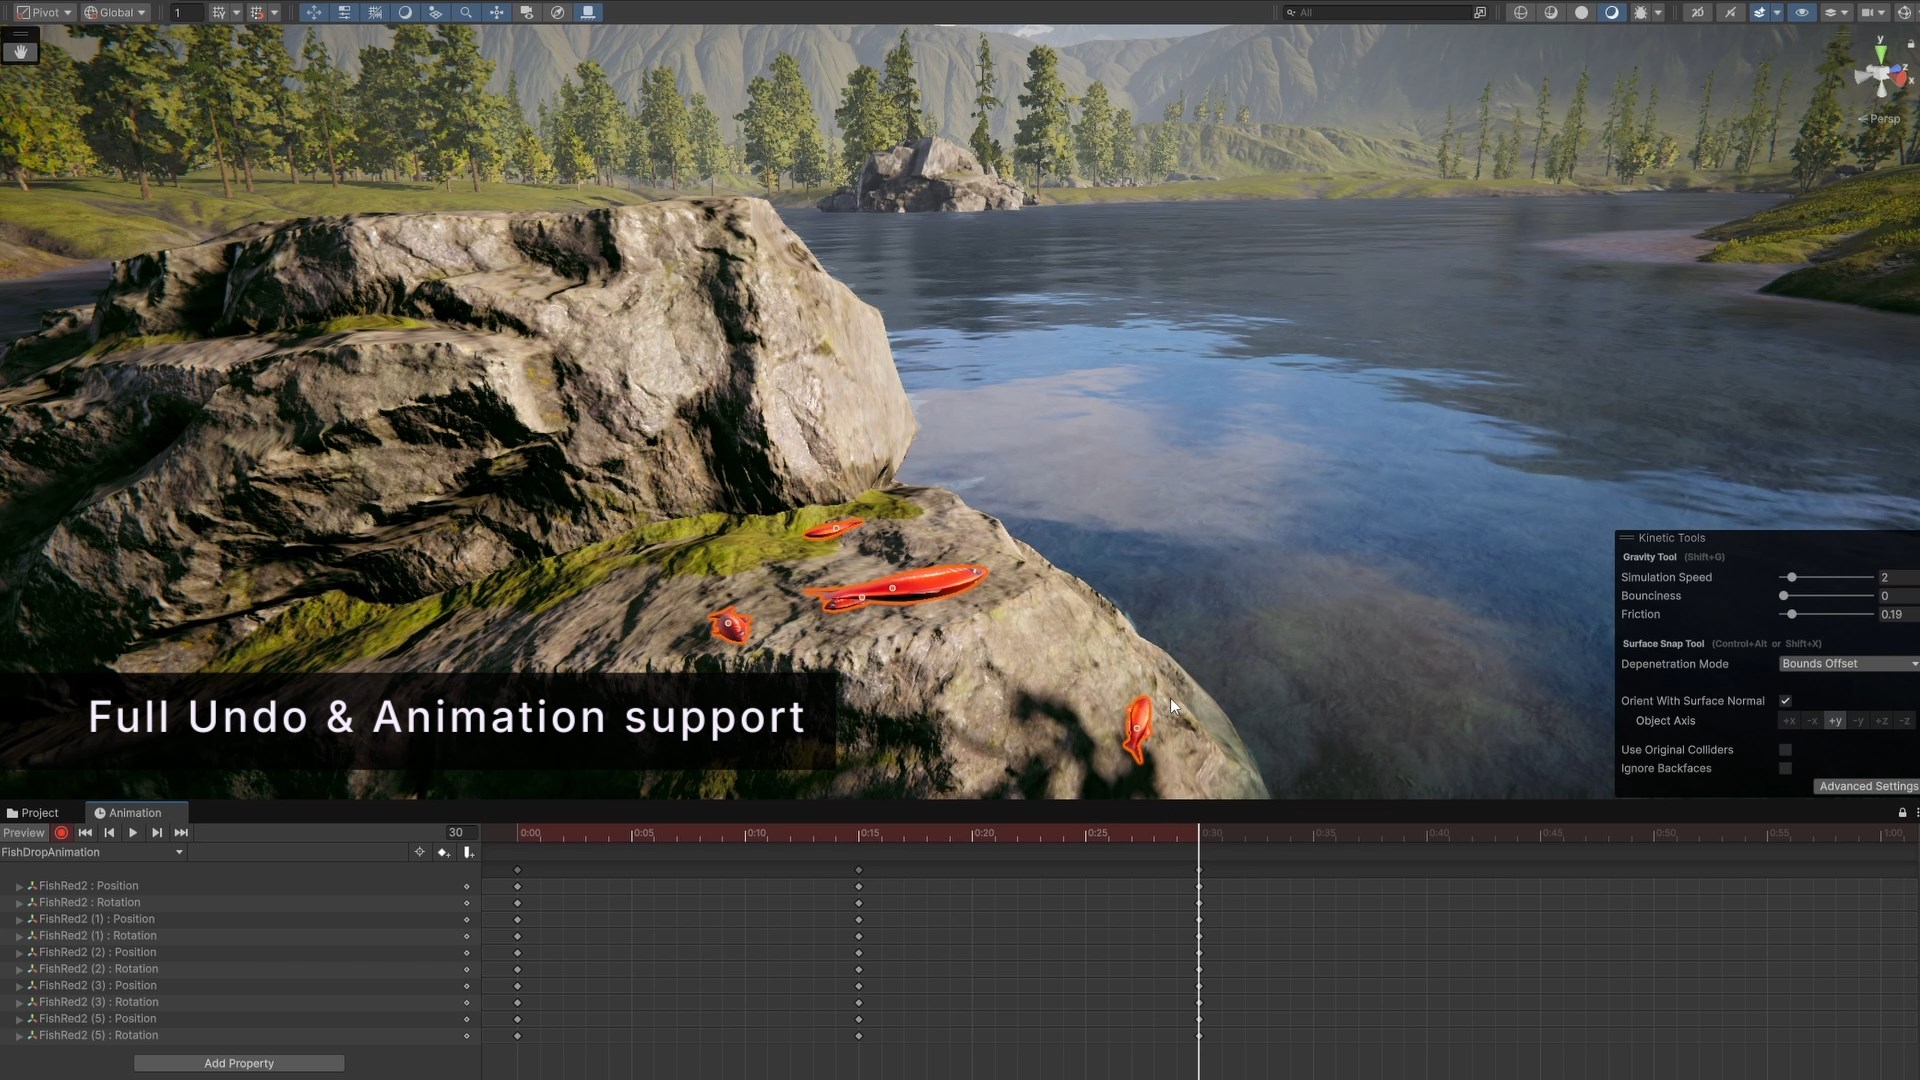
Task: Expand FishRed2 : Rotation property
Action: click(x=19, y=903)
